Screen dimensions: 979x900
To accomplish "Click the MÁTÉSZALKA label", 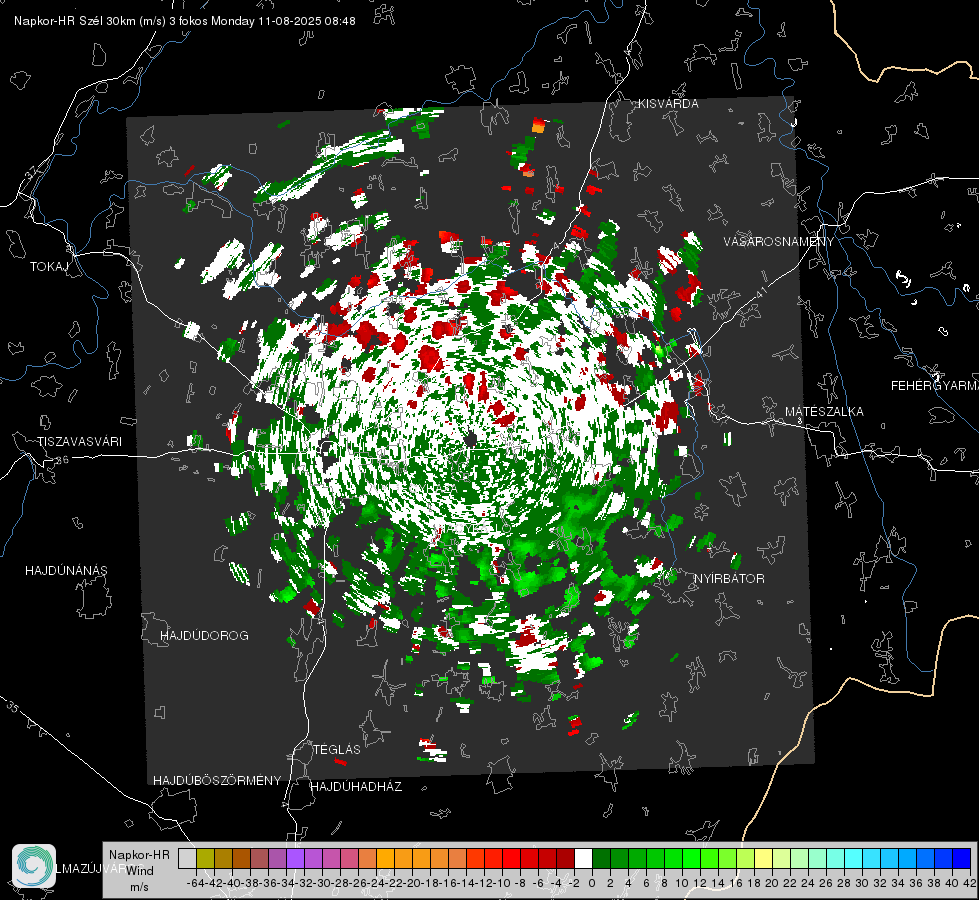I will coord(824,412).
